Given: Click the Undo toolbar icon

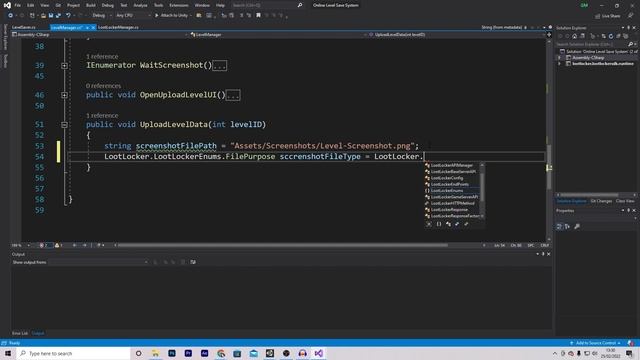Looking at the screenshot, I should pyautogui.click(x=68, y=16).
